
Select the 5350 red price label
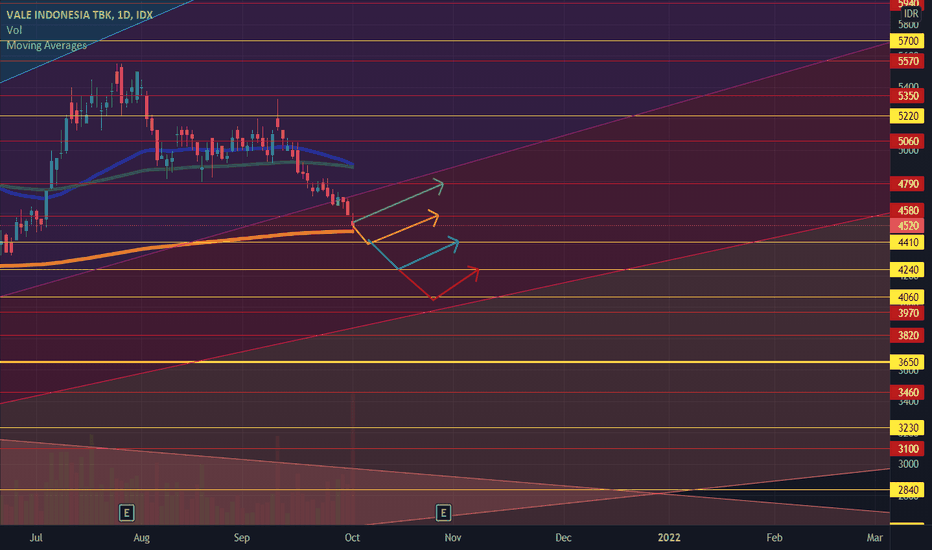point(907,96)
